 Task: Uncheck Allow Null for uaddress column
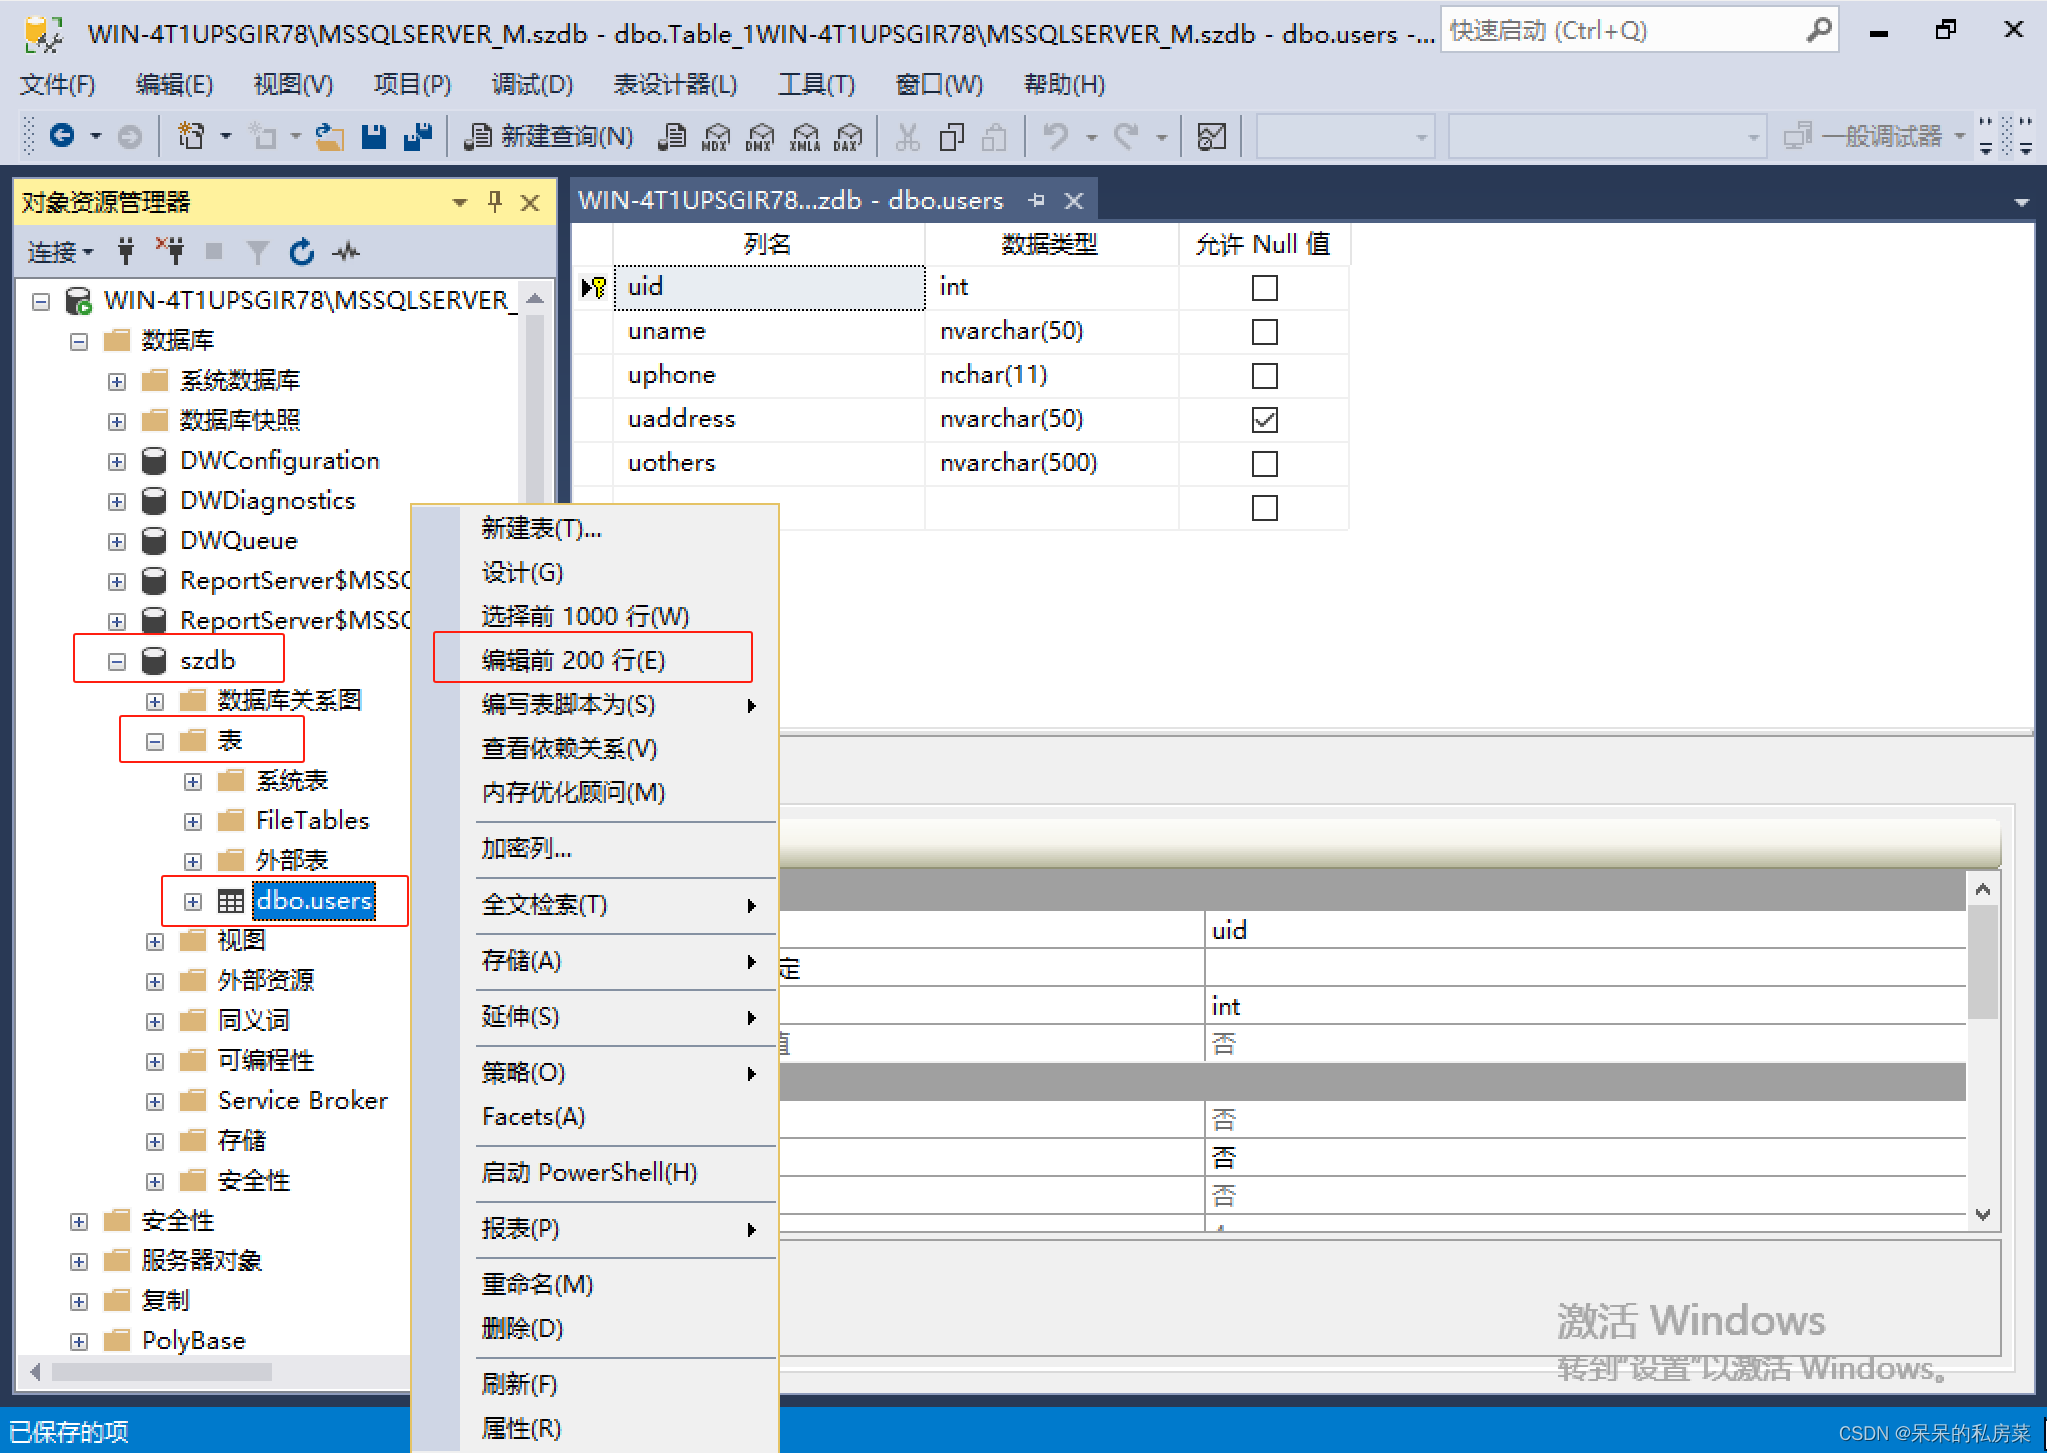coord(1264,420)
